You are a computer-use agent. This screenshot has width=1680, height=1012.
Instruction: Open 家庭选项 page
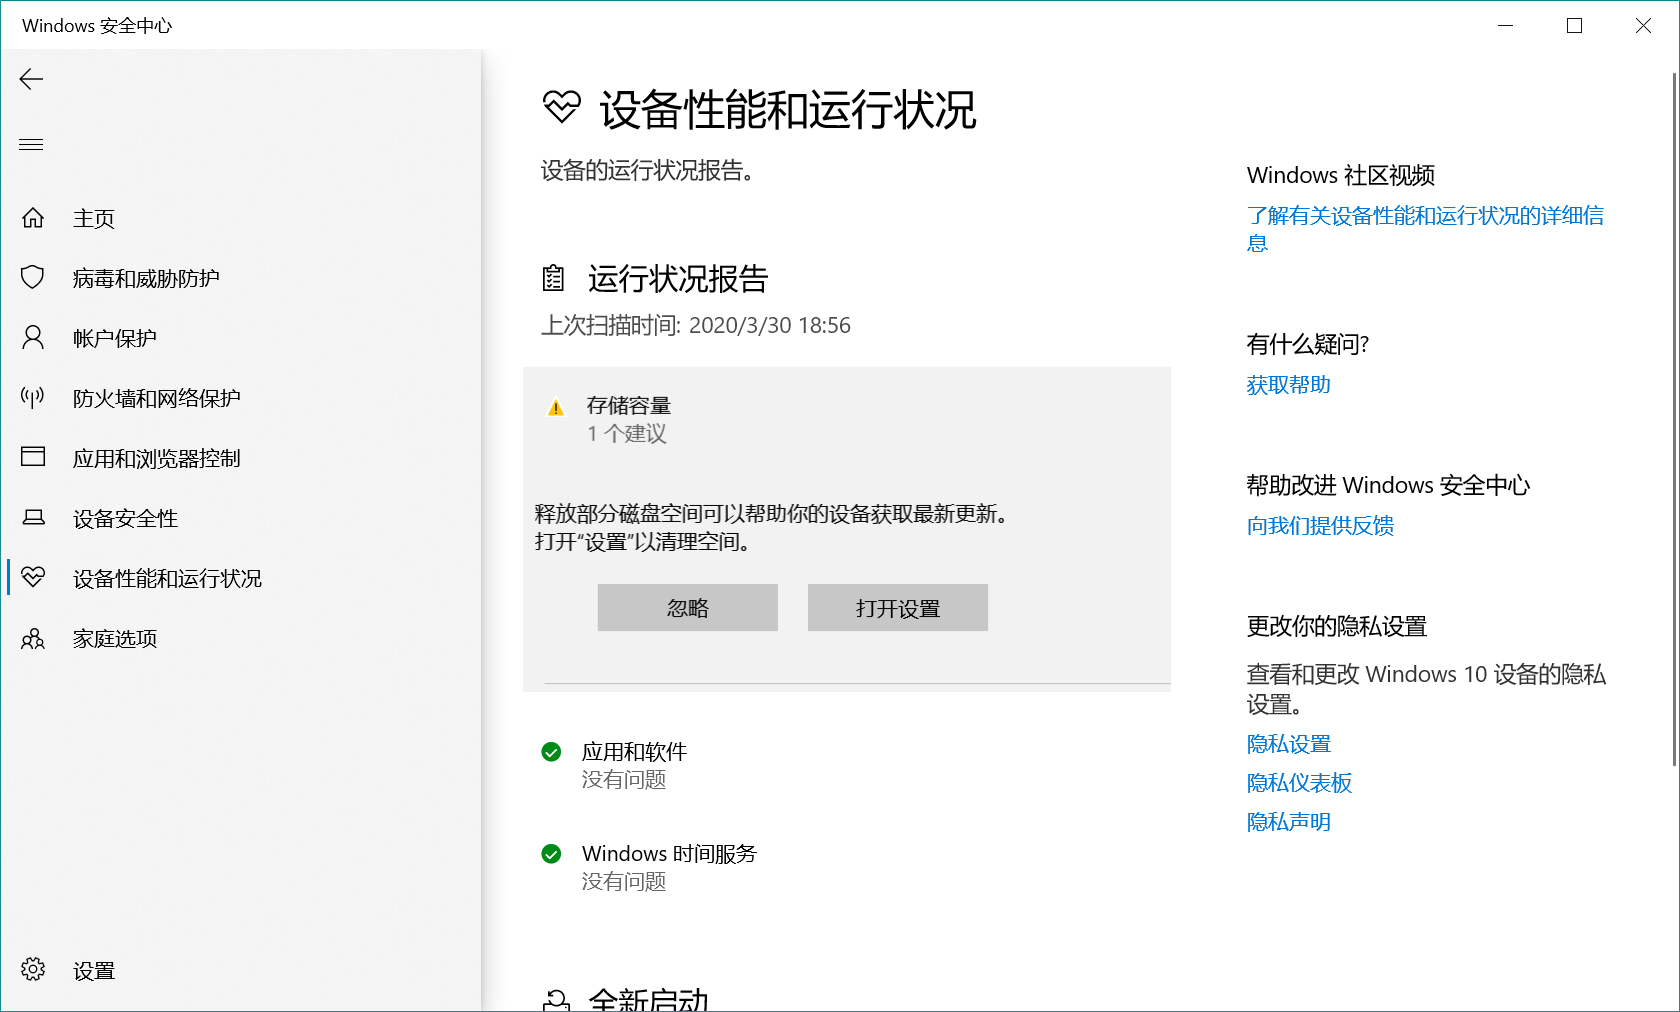tap(241, 638)
